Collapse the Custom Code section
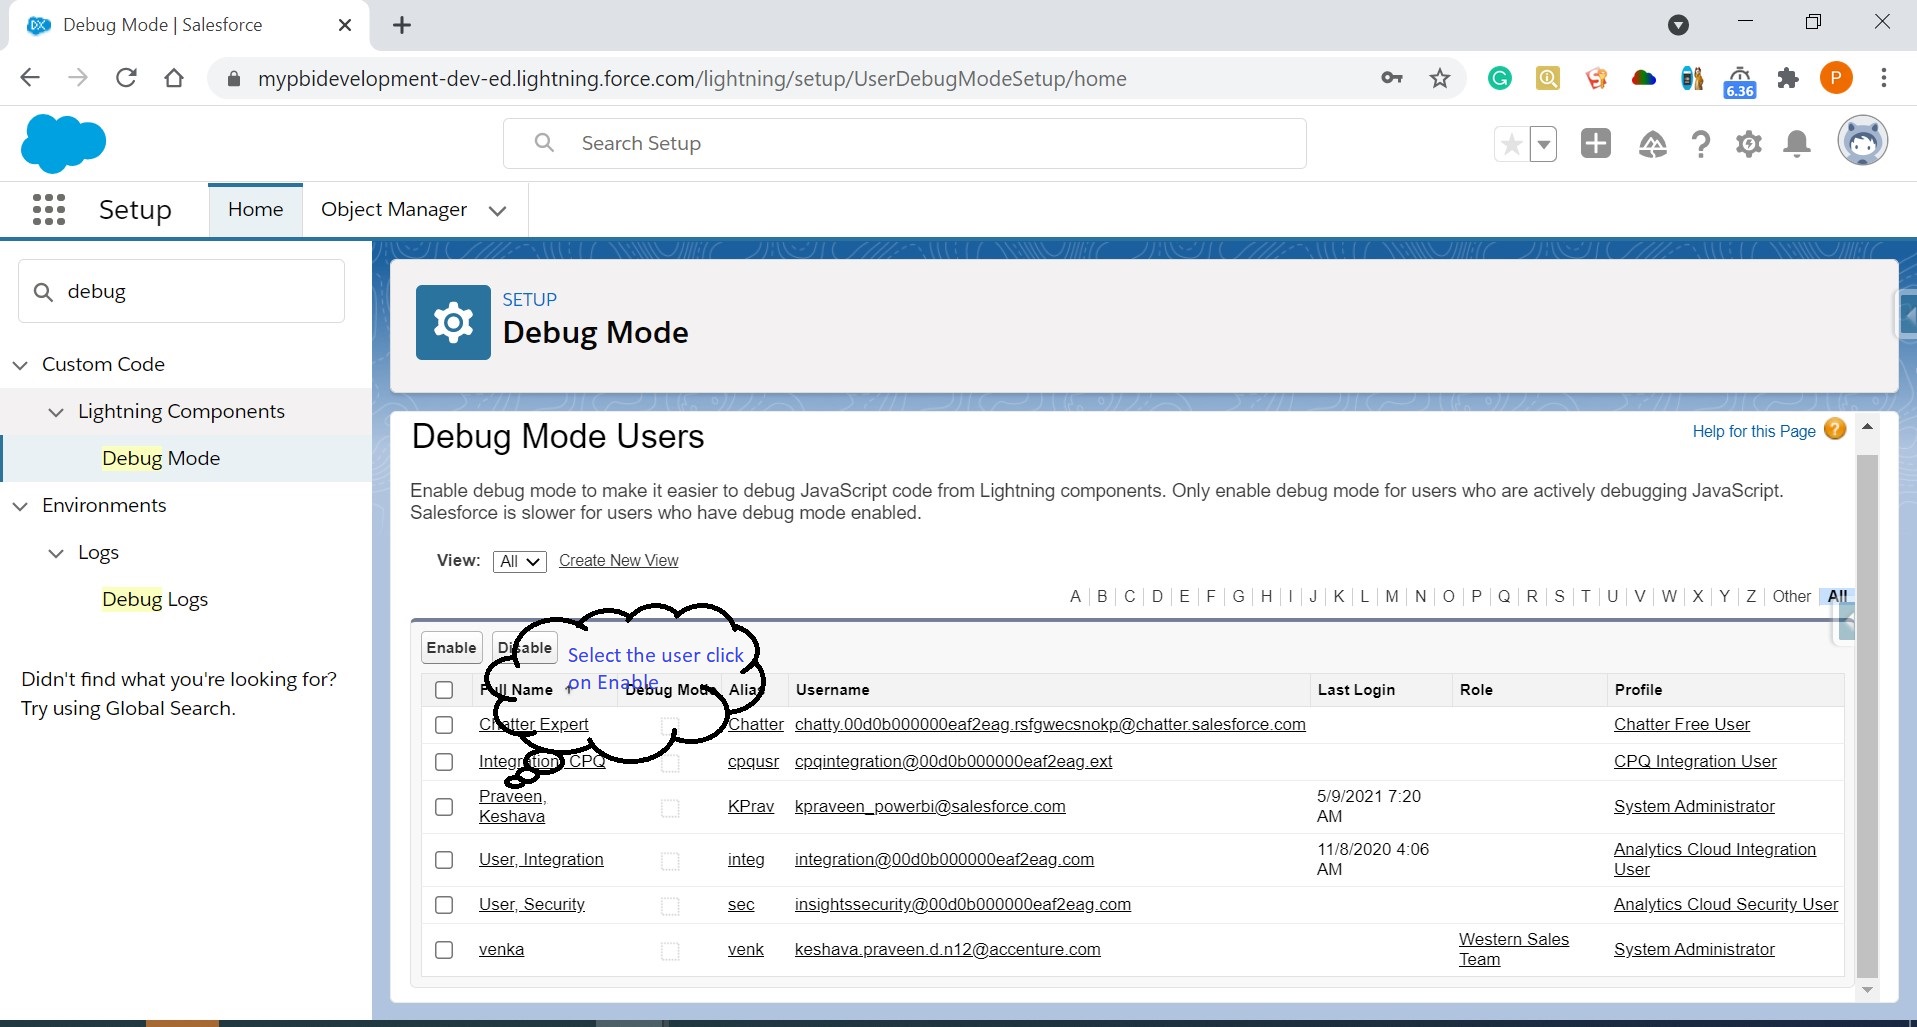 pos(20,365)
